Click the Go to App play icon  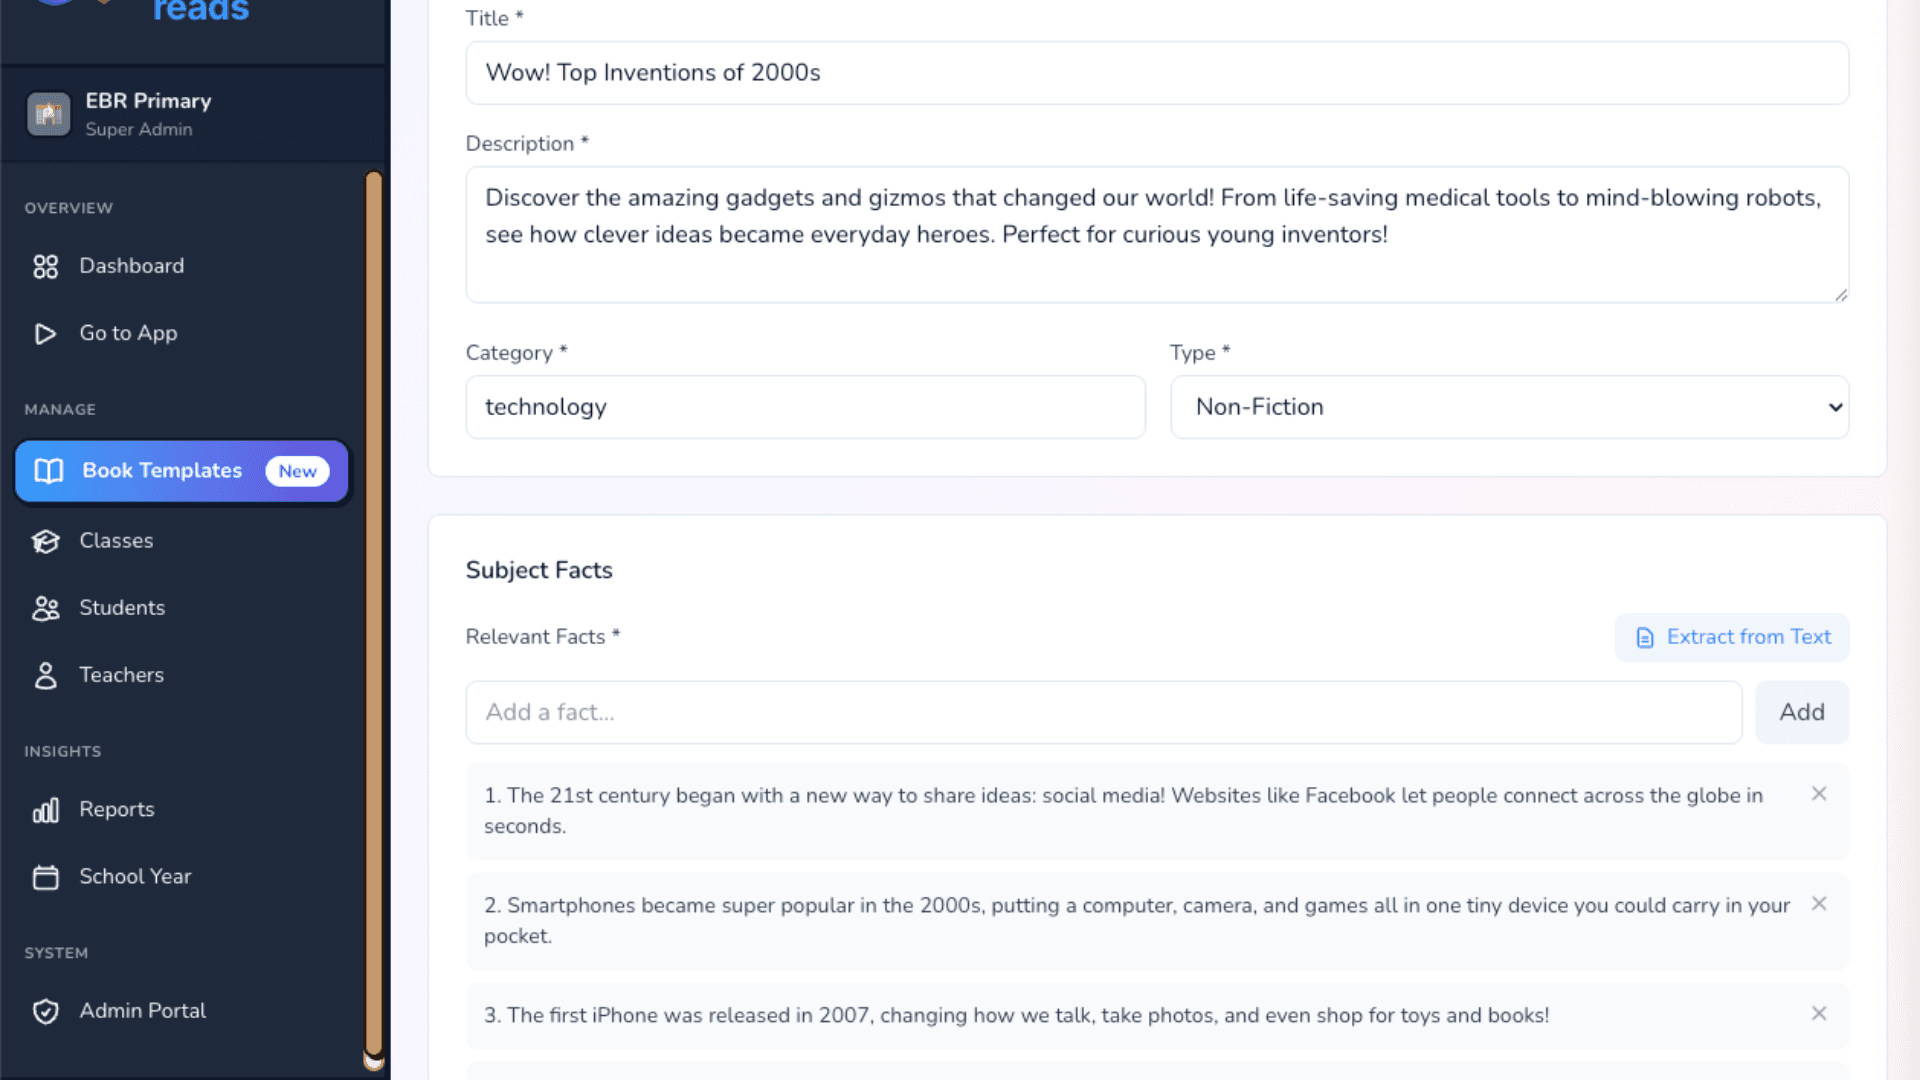[46, 334]
